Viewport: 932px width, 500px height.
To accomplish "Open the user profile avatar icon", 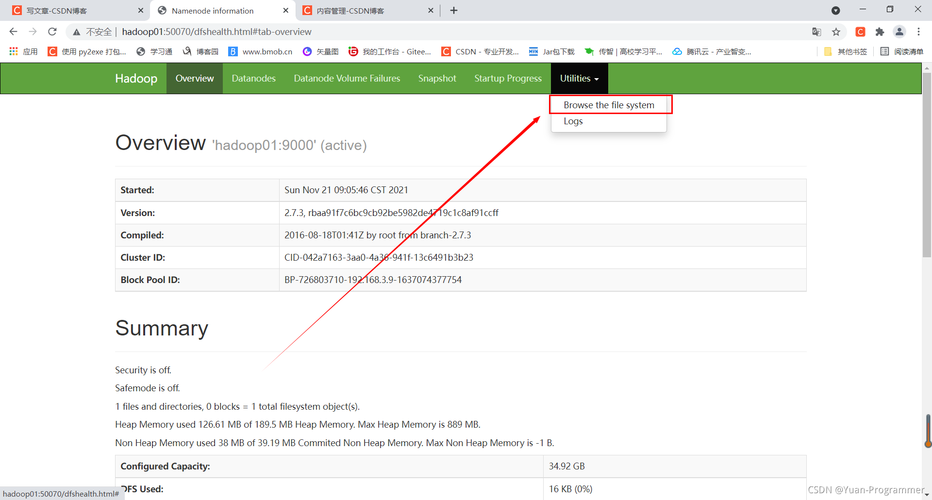I will (x=899, y=32).
